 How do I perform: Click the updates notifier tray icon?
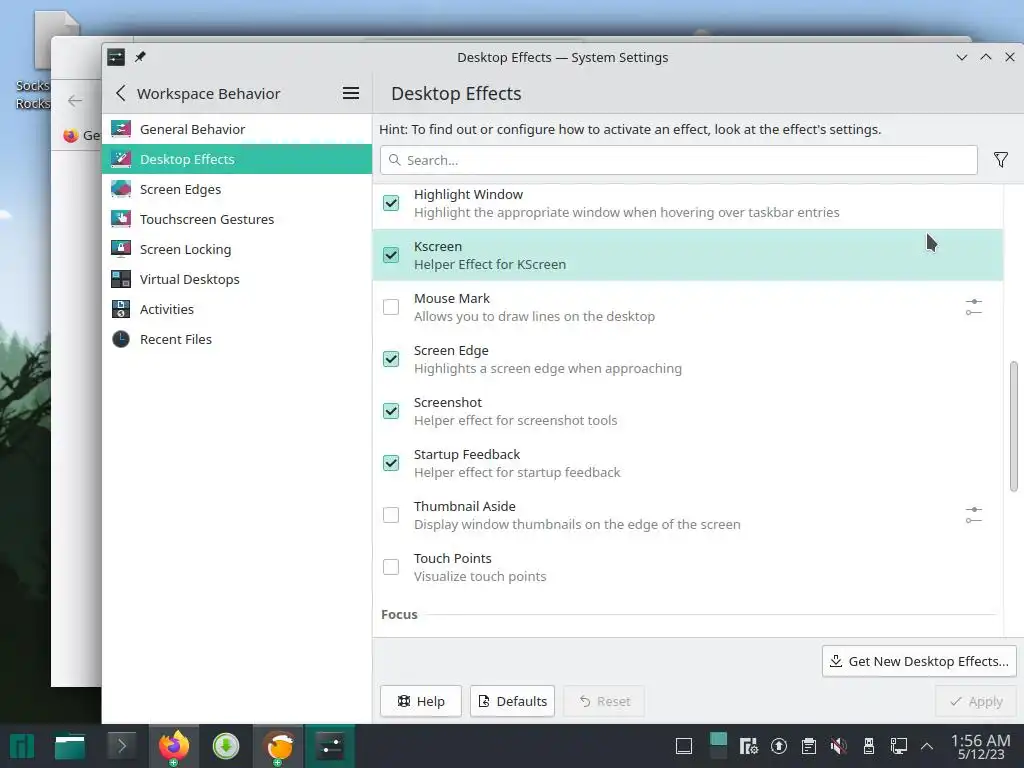click(x=778, y=746)
